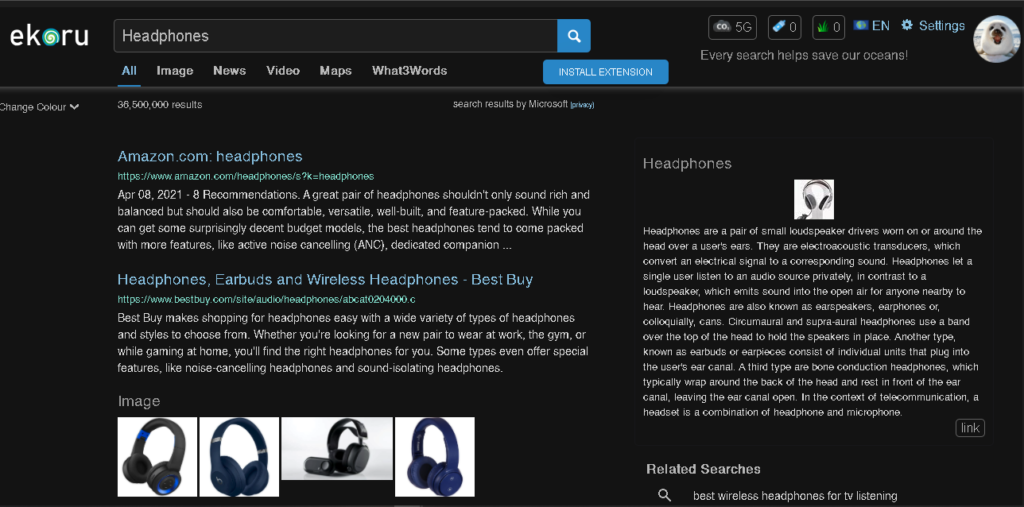Click the amazon.com headphones URL
This screenshot has width=1024, height=507.
coord(246,176)
